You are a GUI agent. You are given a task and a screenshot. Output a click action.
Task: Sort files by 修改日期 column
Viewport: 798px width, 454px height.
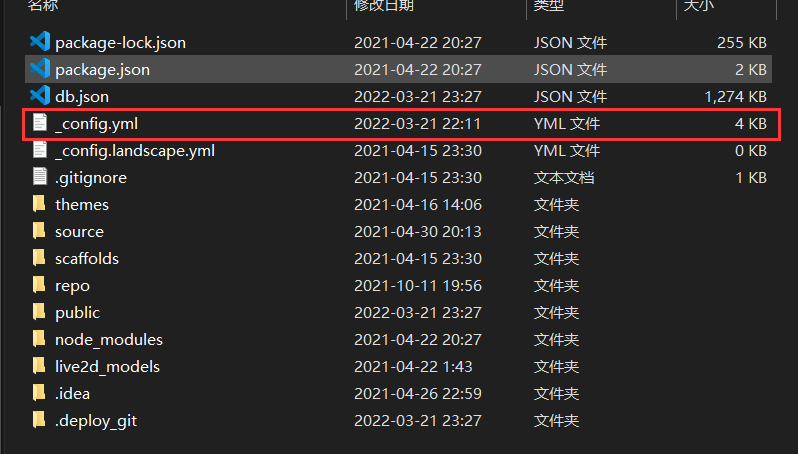tap(384, 6)
